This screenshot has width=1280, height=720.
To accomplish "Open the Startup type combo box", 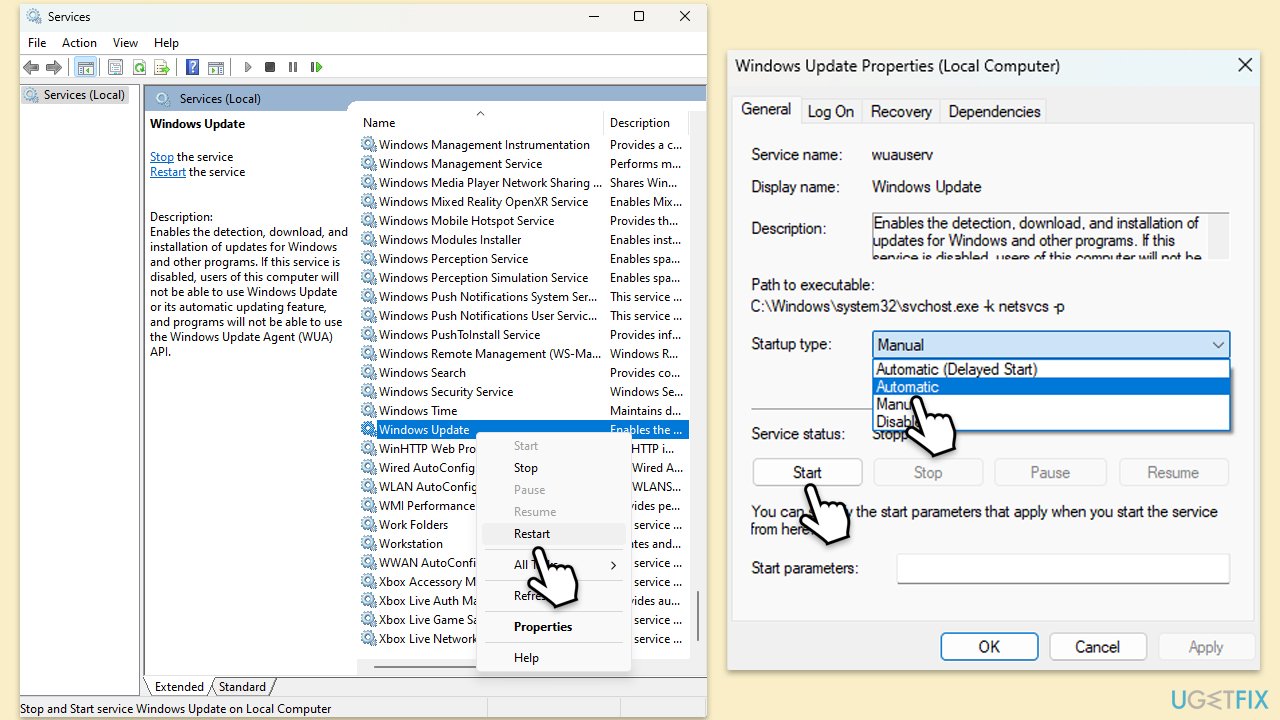I will click(1051, 344).
